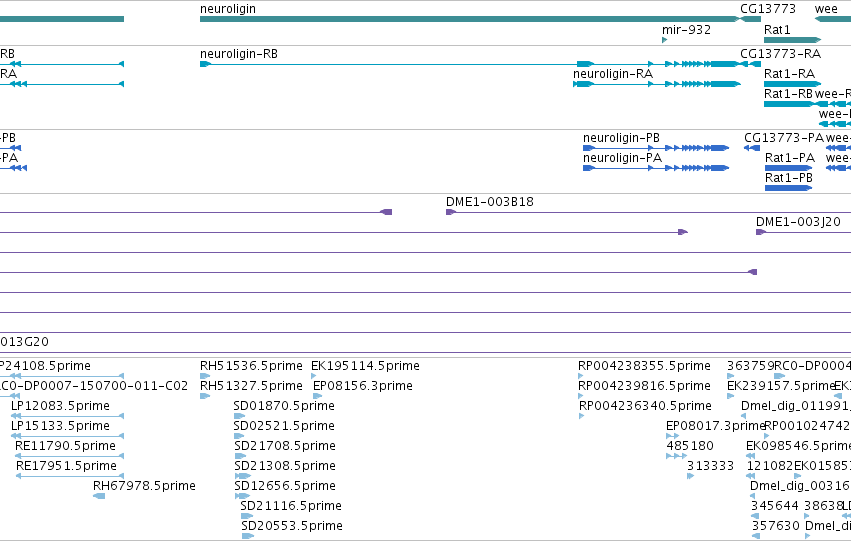851x541 pixels.
Task: Select the SD21308.5prime label
Action: [x=284, y=466]
